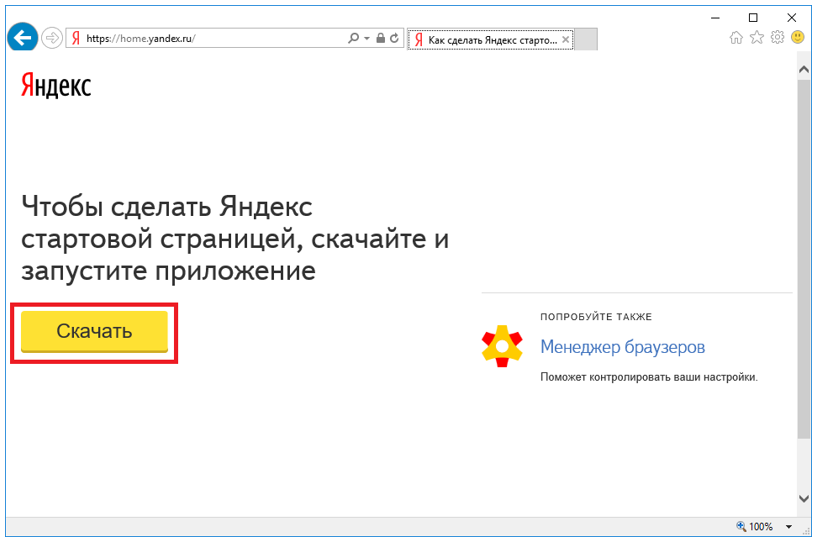Image resolution: width=817 pixels, height=541 pixels.
Task: Open the Tools gear icon
Action: click(777, 38)
